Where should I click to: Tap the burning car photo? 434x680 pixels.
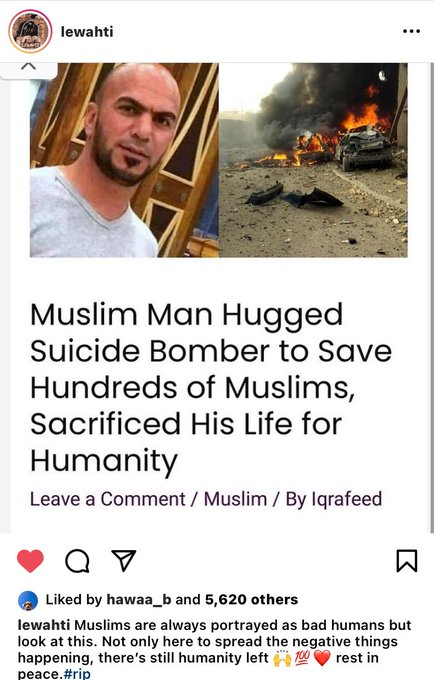tap(313, 160)
